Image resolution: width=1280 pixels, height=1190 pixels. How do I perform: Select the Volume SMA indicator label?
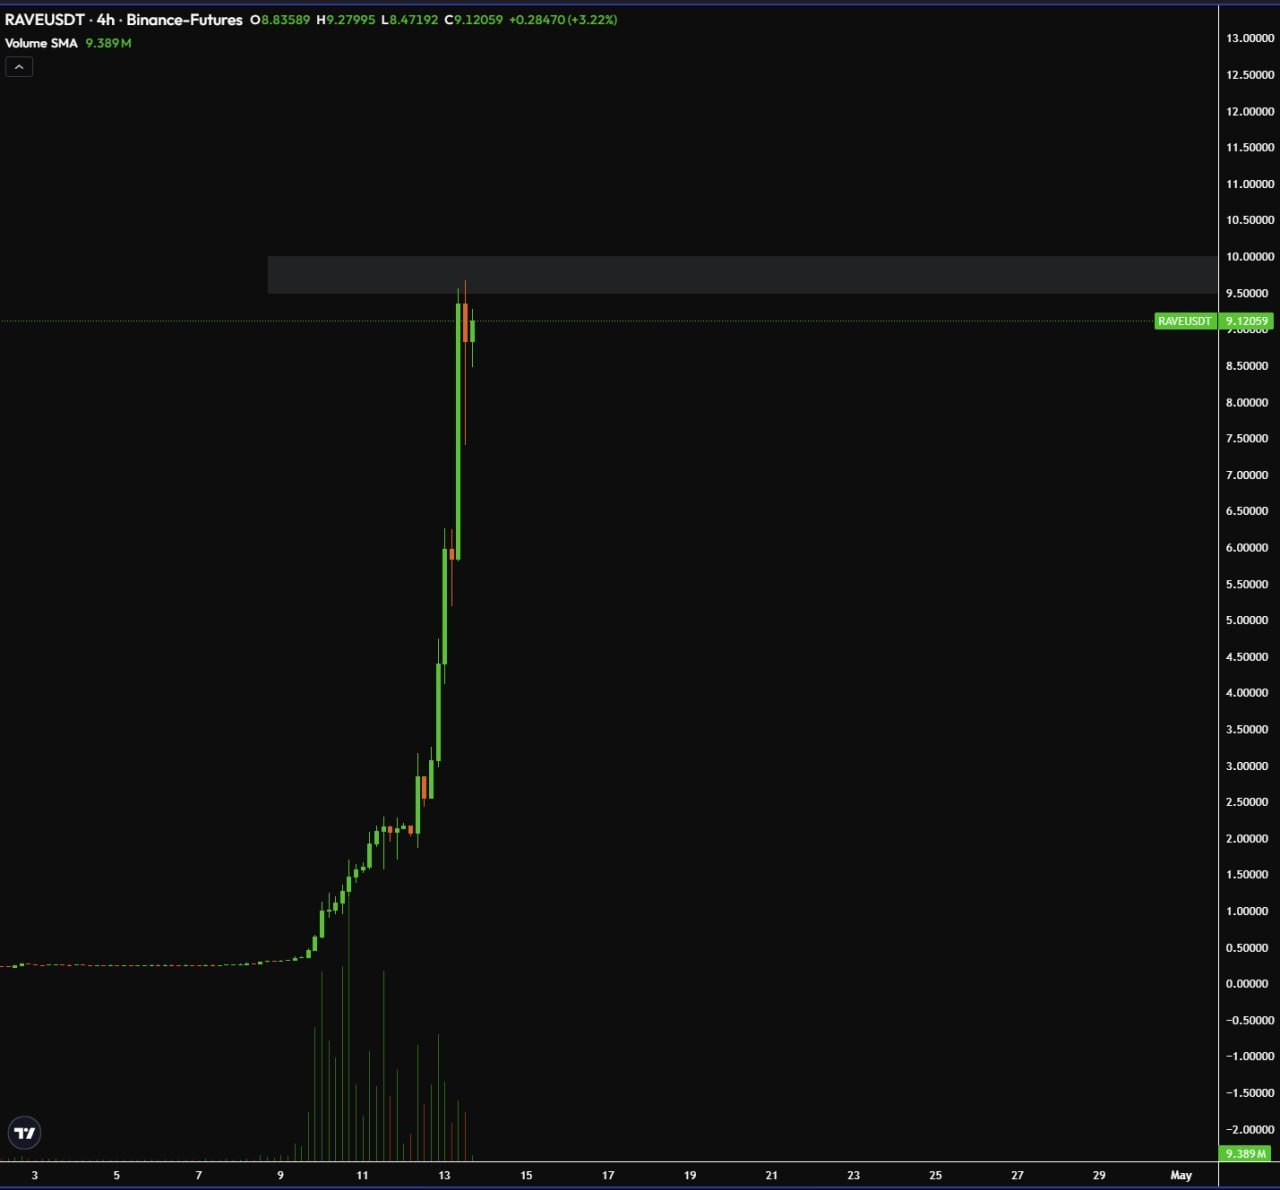coord(41,43)
